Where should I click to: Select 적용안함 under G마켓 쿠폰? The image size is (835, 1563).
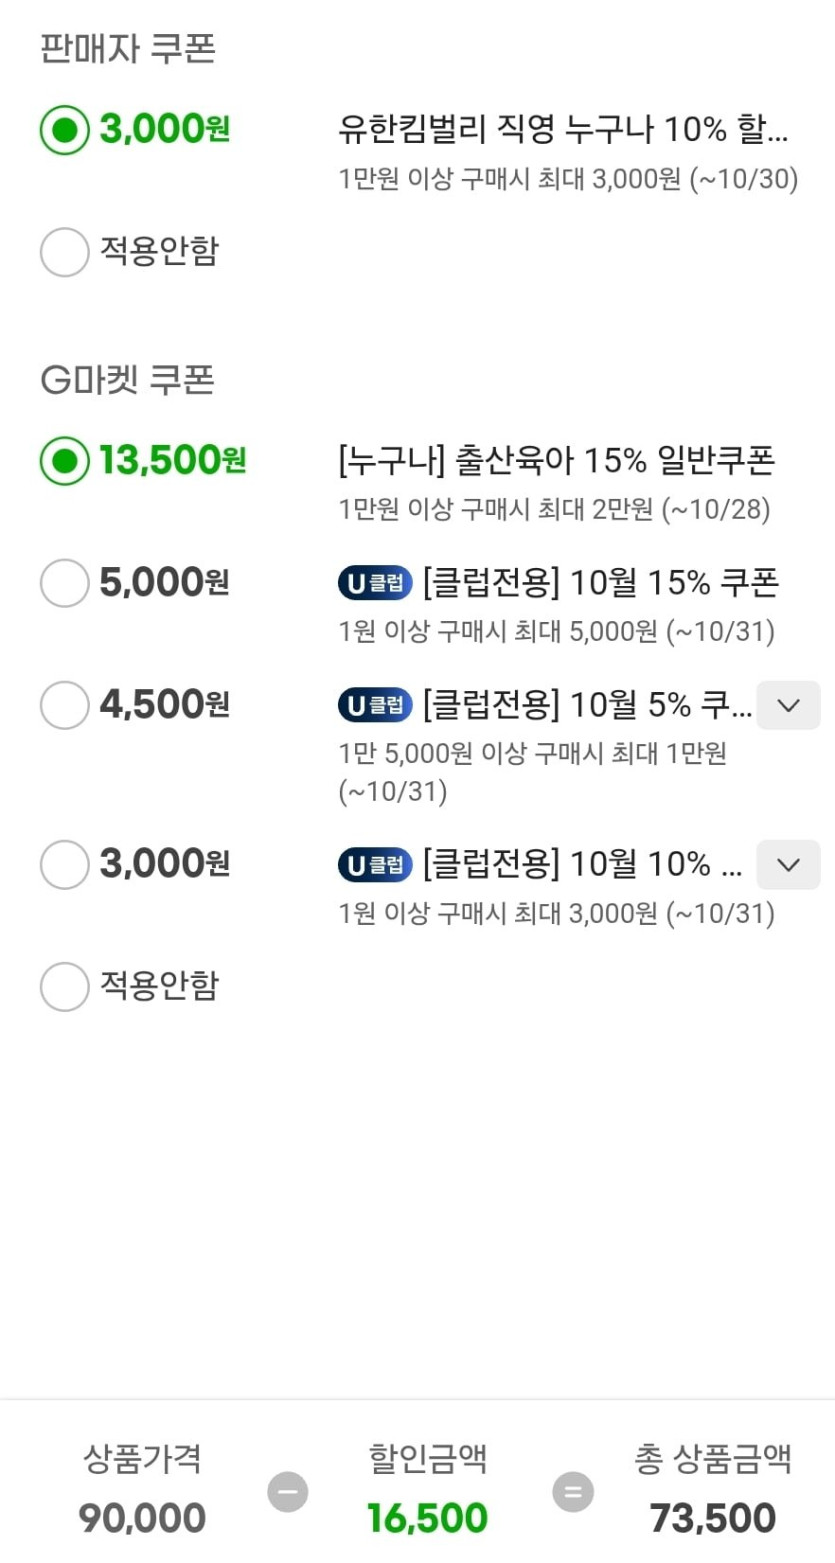(x=65, y=987)
